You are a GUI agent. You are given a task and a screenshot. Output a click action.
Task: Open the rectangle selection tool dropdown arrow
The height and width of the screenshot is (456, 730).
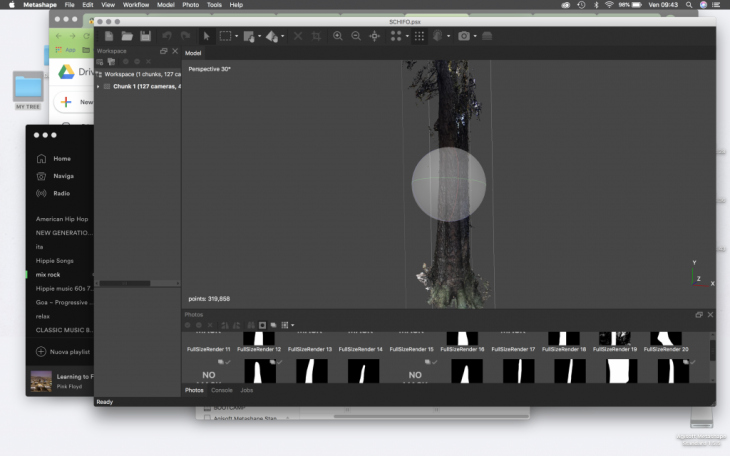pyautogui.click(x=237, y=37)
